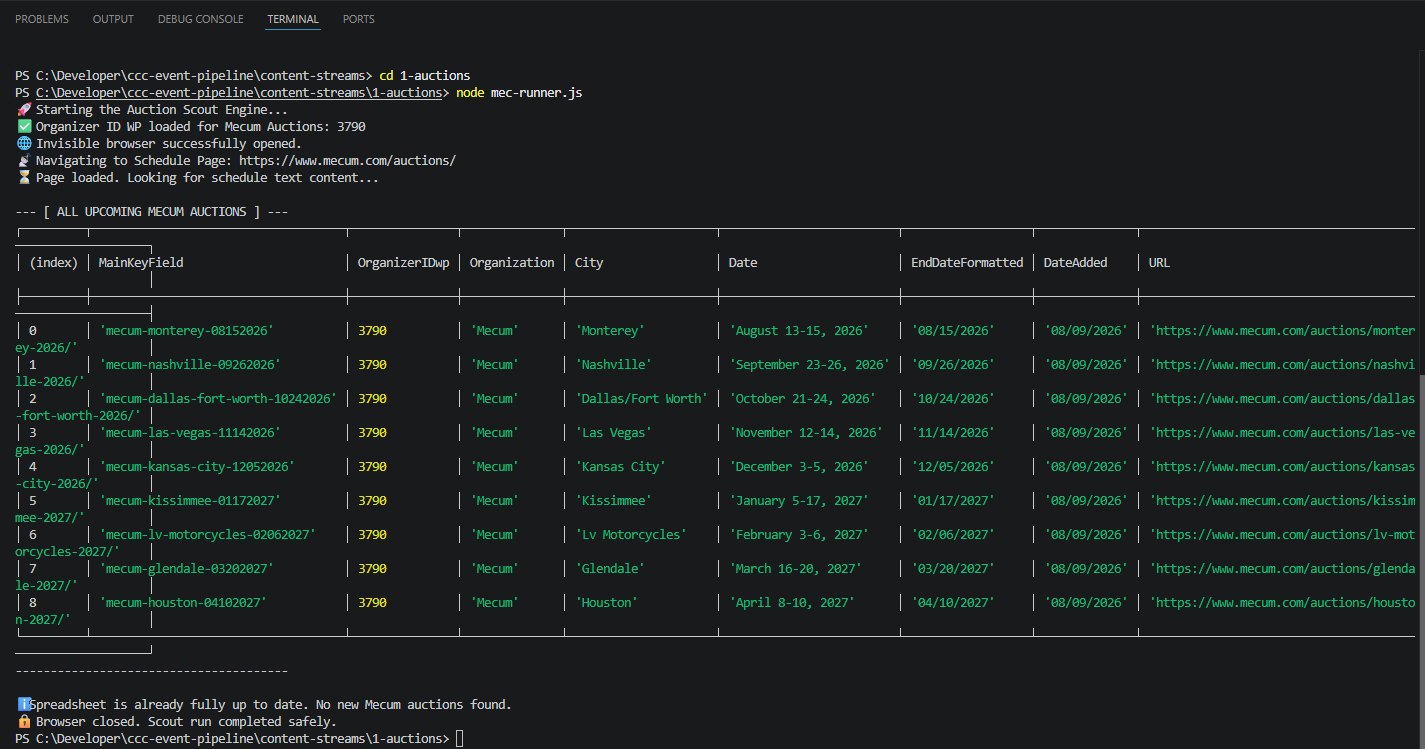Click the 'mecum-lv-motorcycles-02062027' key cell

point(208,535)
